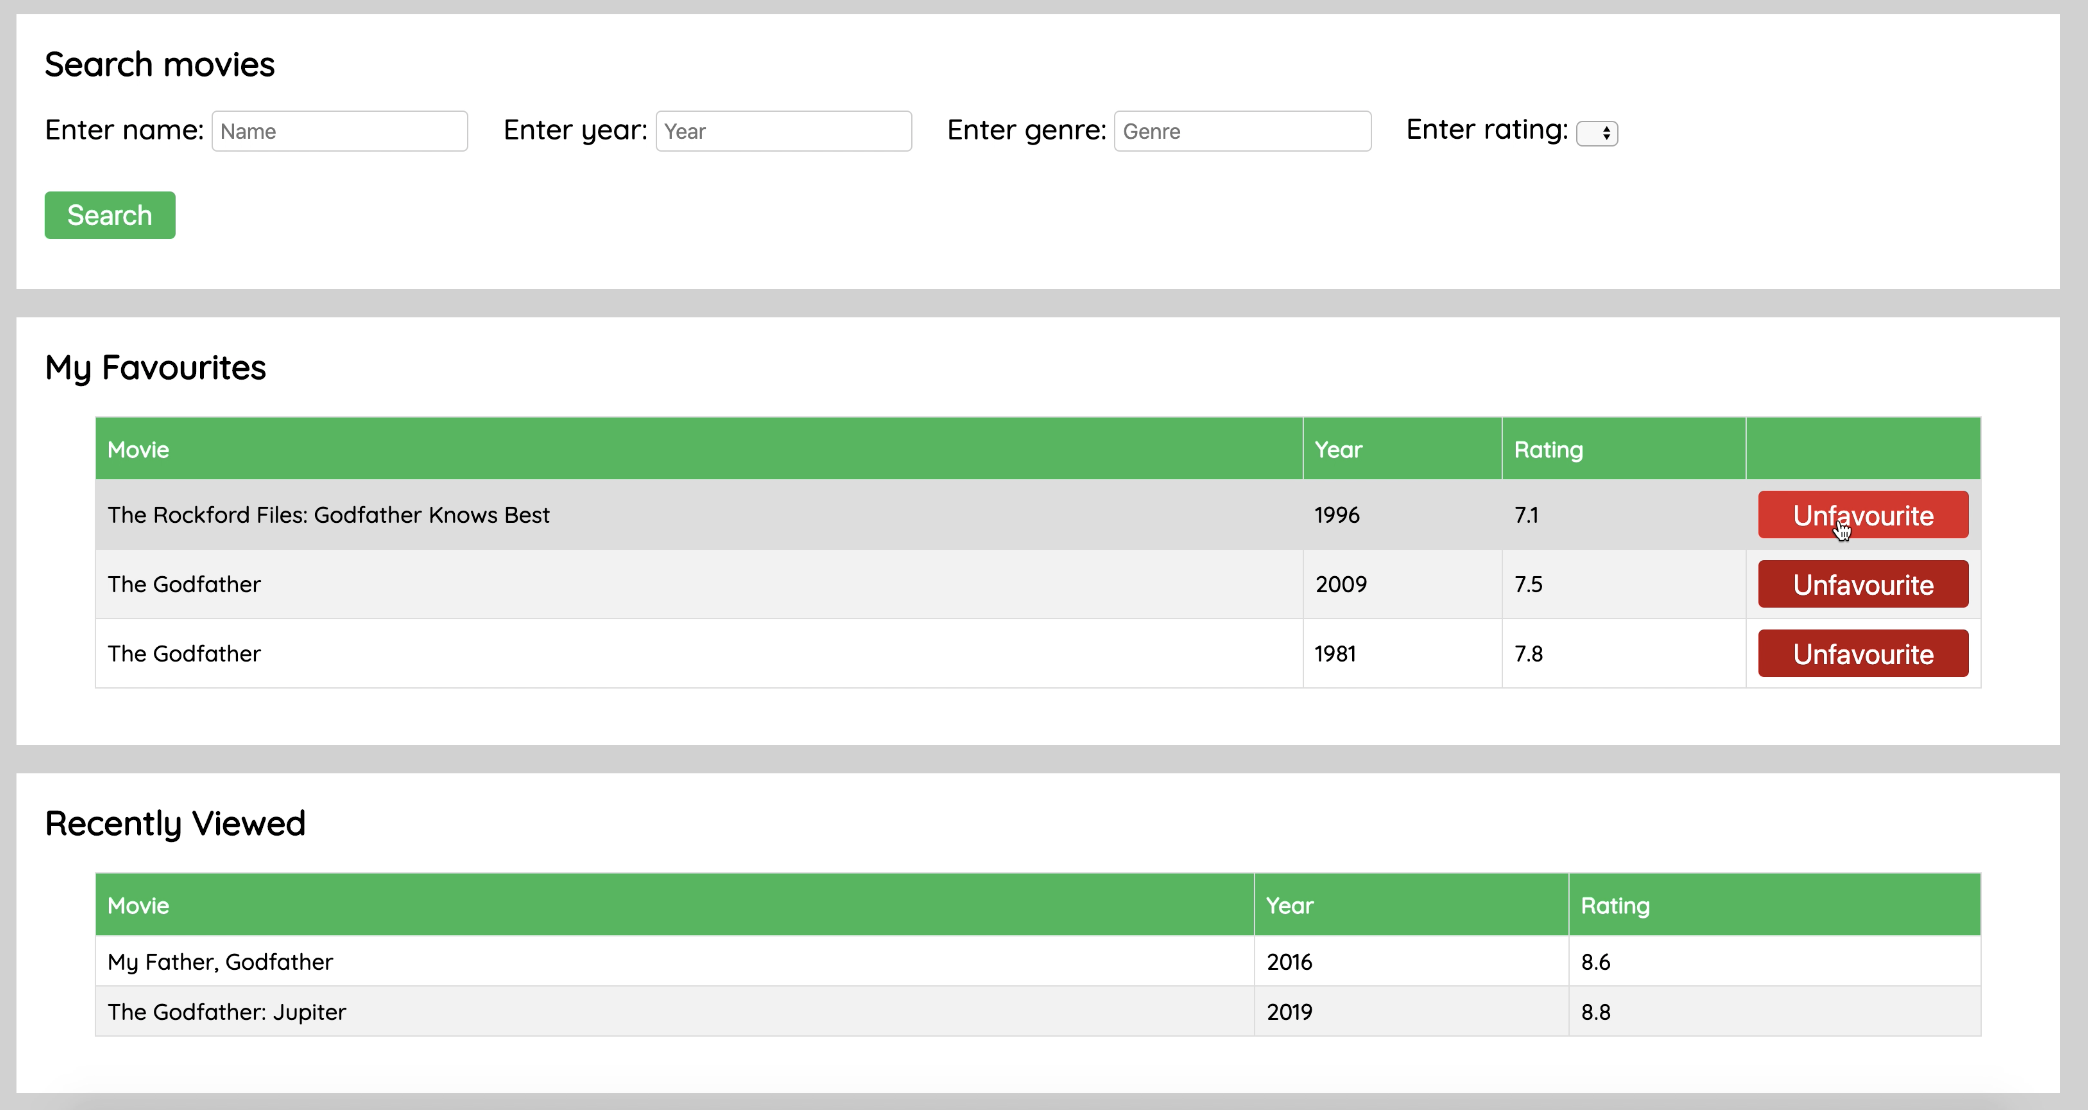The width and height of the screenshot is (2088, 1110).
Task: Click Rating header in Recently Viewed table
Action: 1614,906
